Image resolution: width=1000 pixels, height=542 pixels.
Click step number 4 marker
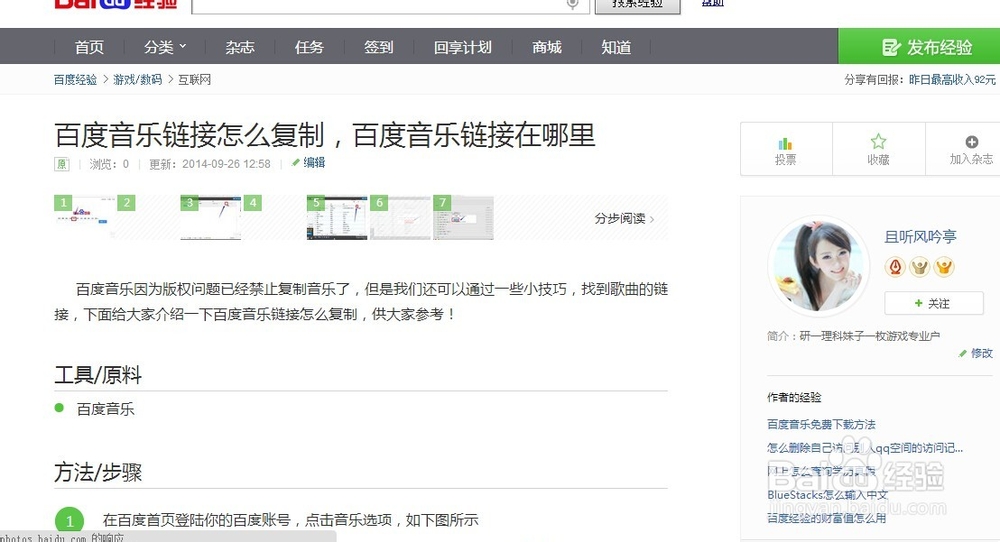point(253,203)
